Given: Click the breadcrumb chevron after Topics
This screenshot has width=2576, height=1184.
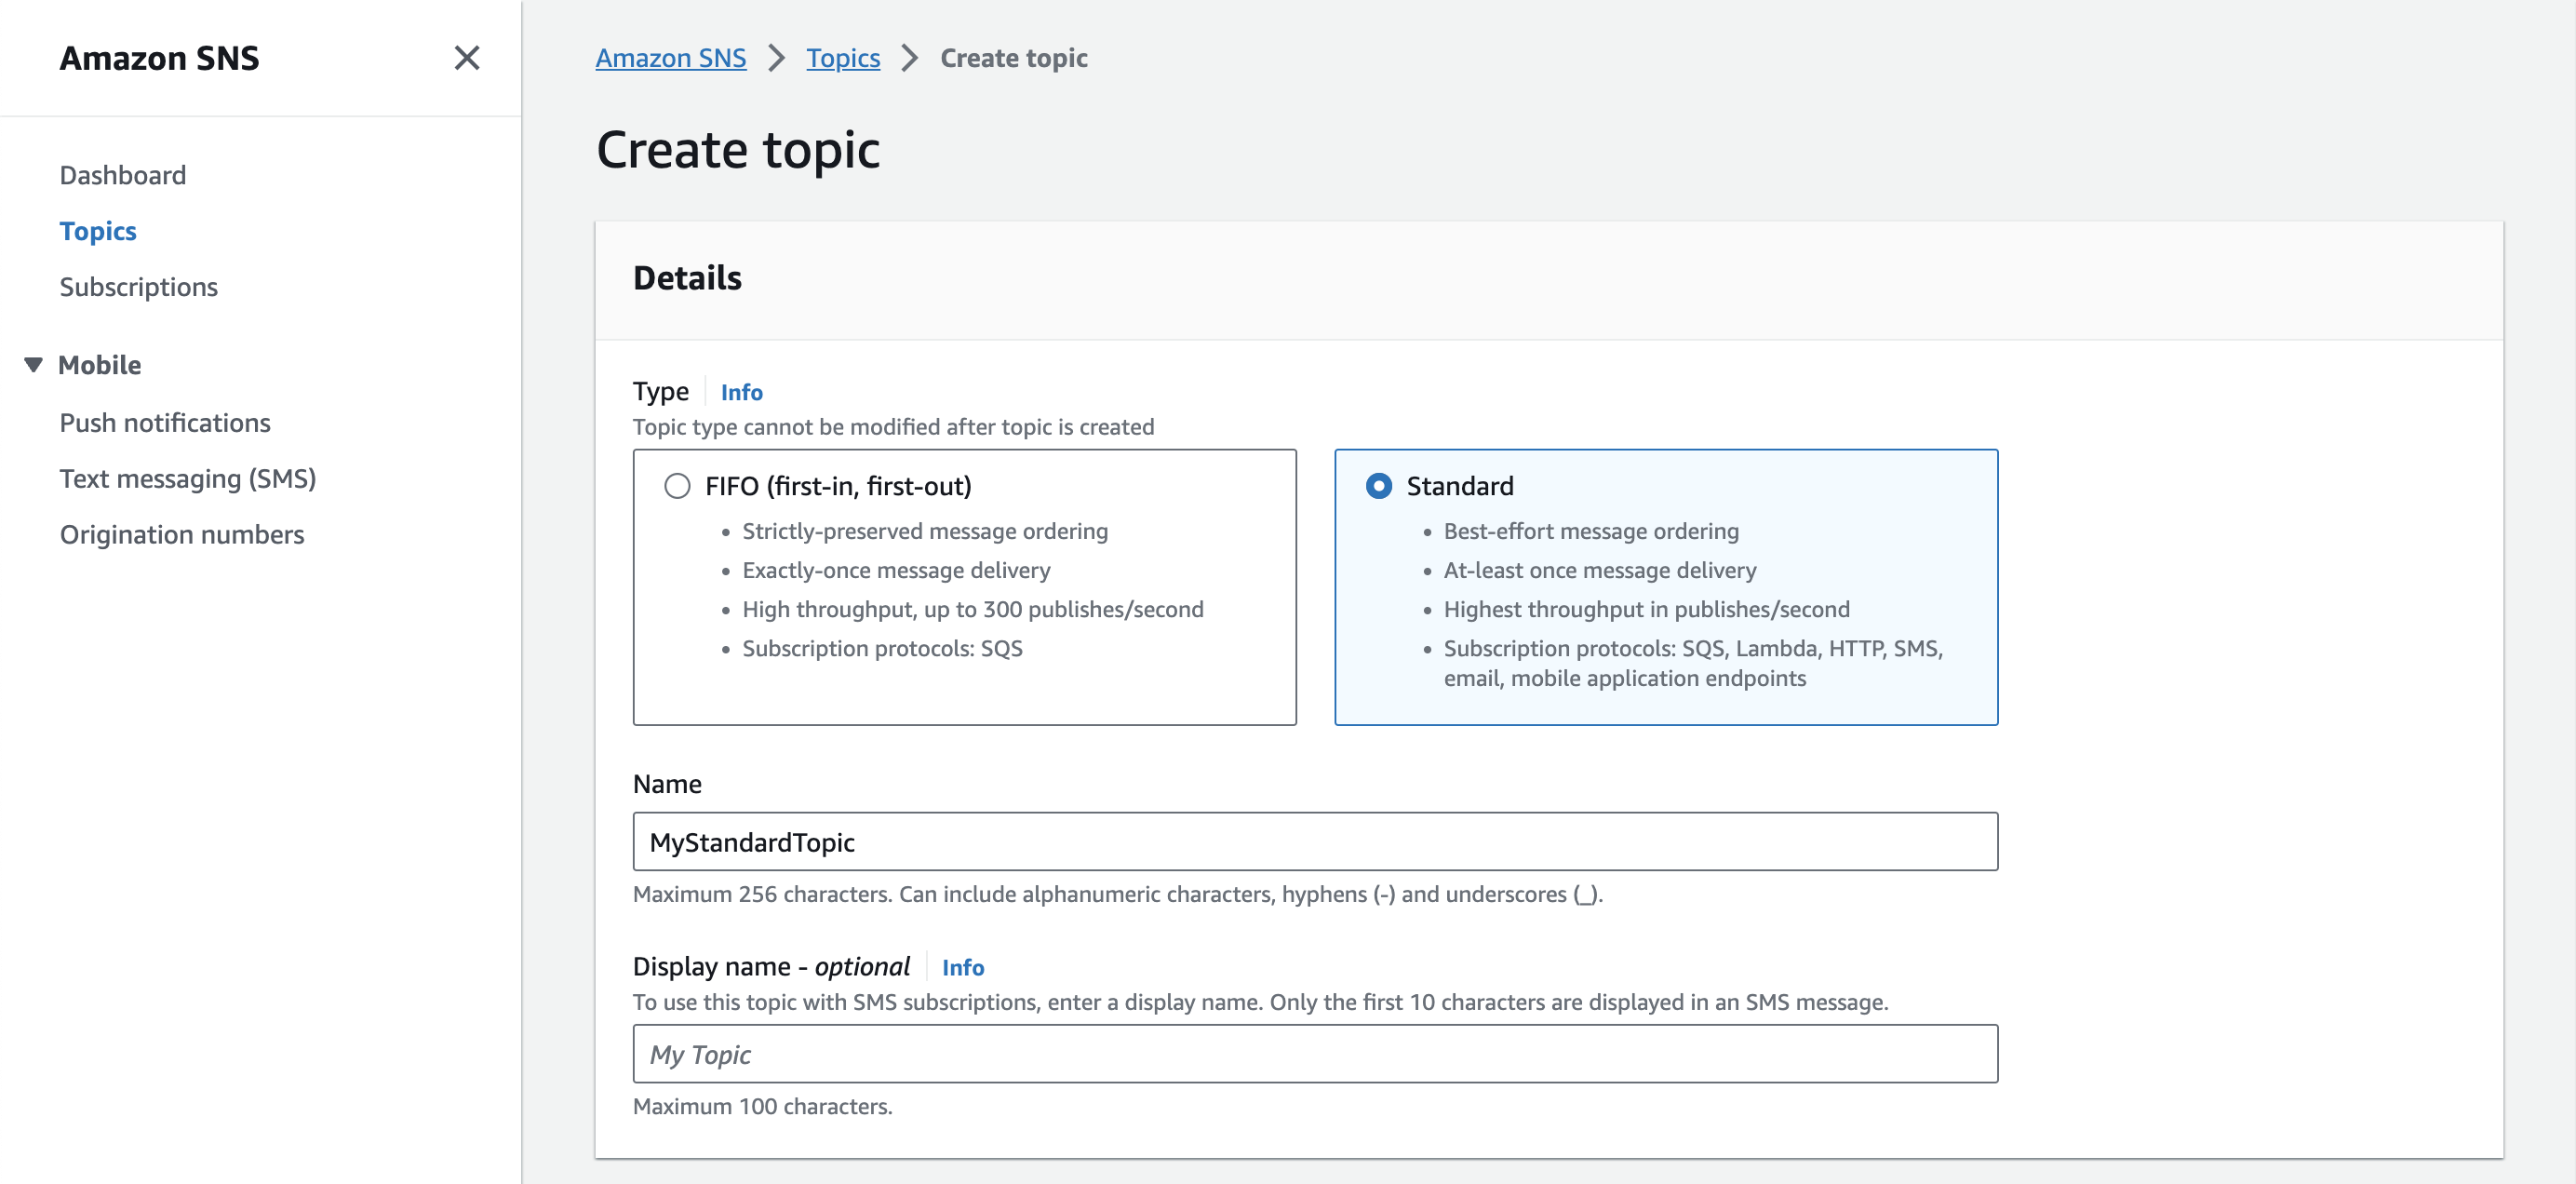Looking at the screenshot, I should [x=909, y=58].
